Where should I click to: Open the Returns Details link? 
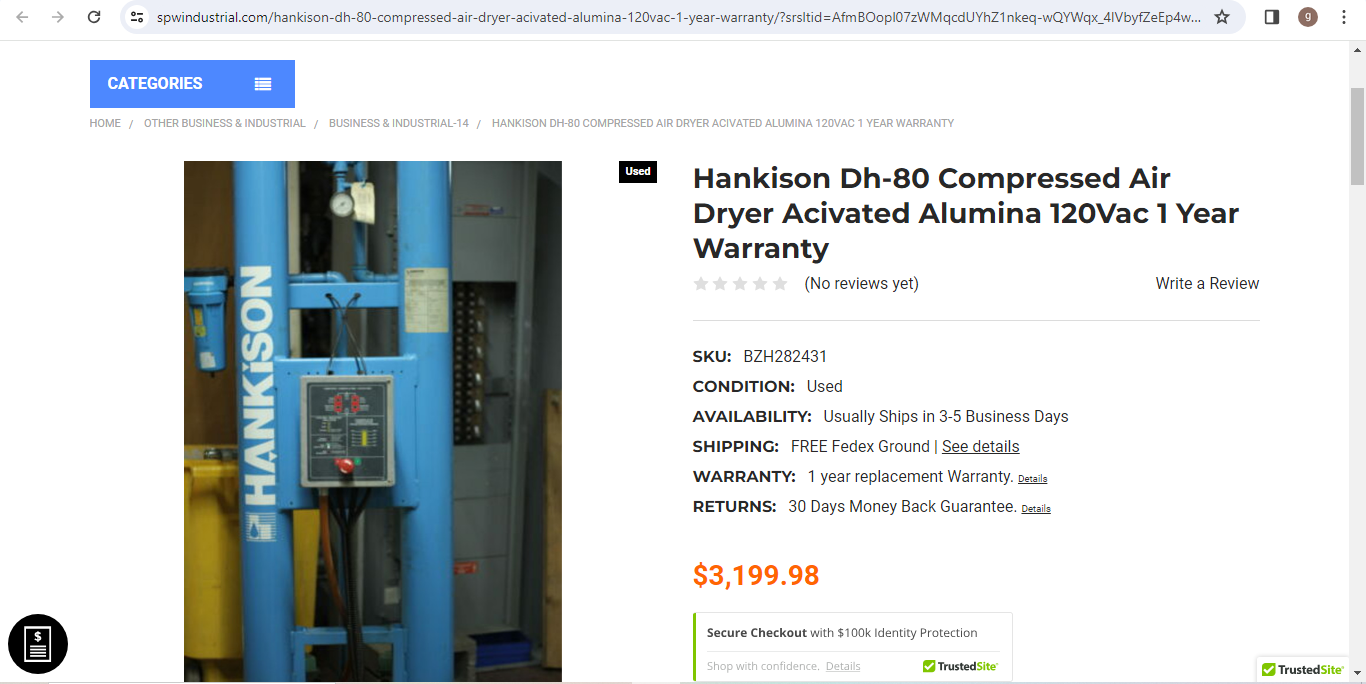click(1036, 509)
